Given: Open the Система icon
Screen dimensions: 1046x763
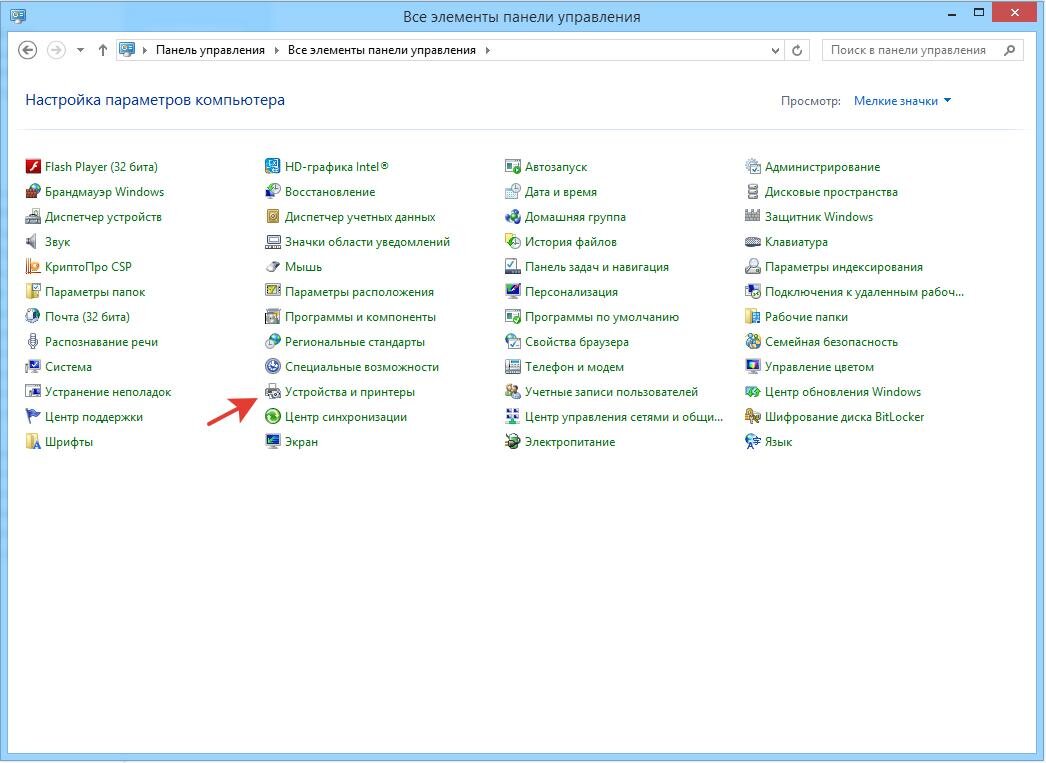Looking at the screenshot, I should pyautogui.click(x=33, y=367).
